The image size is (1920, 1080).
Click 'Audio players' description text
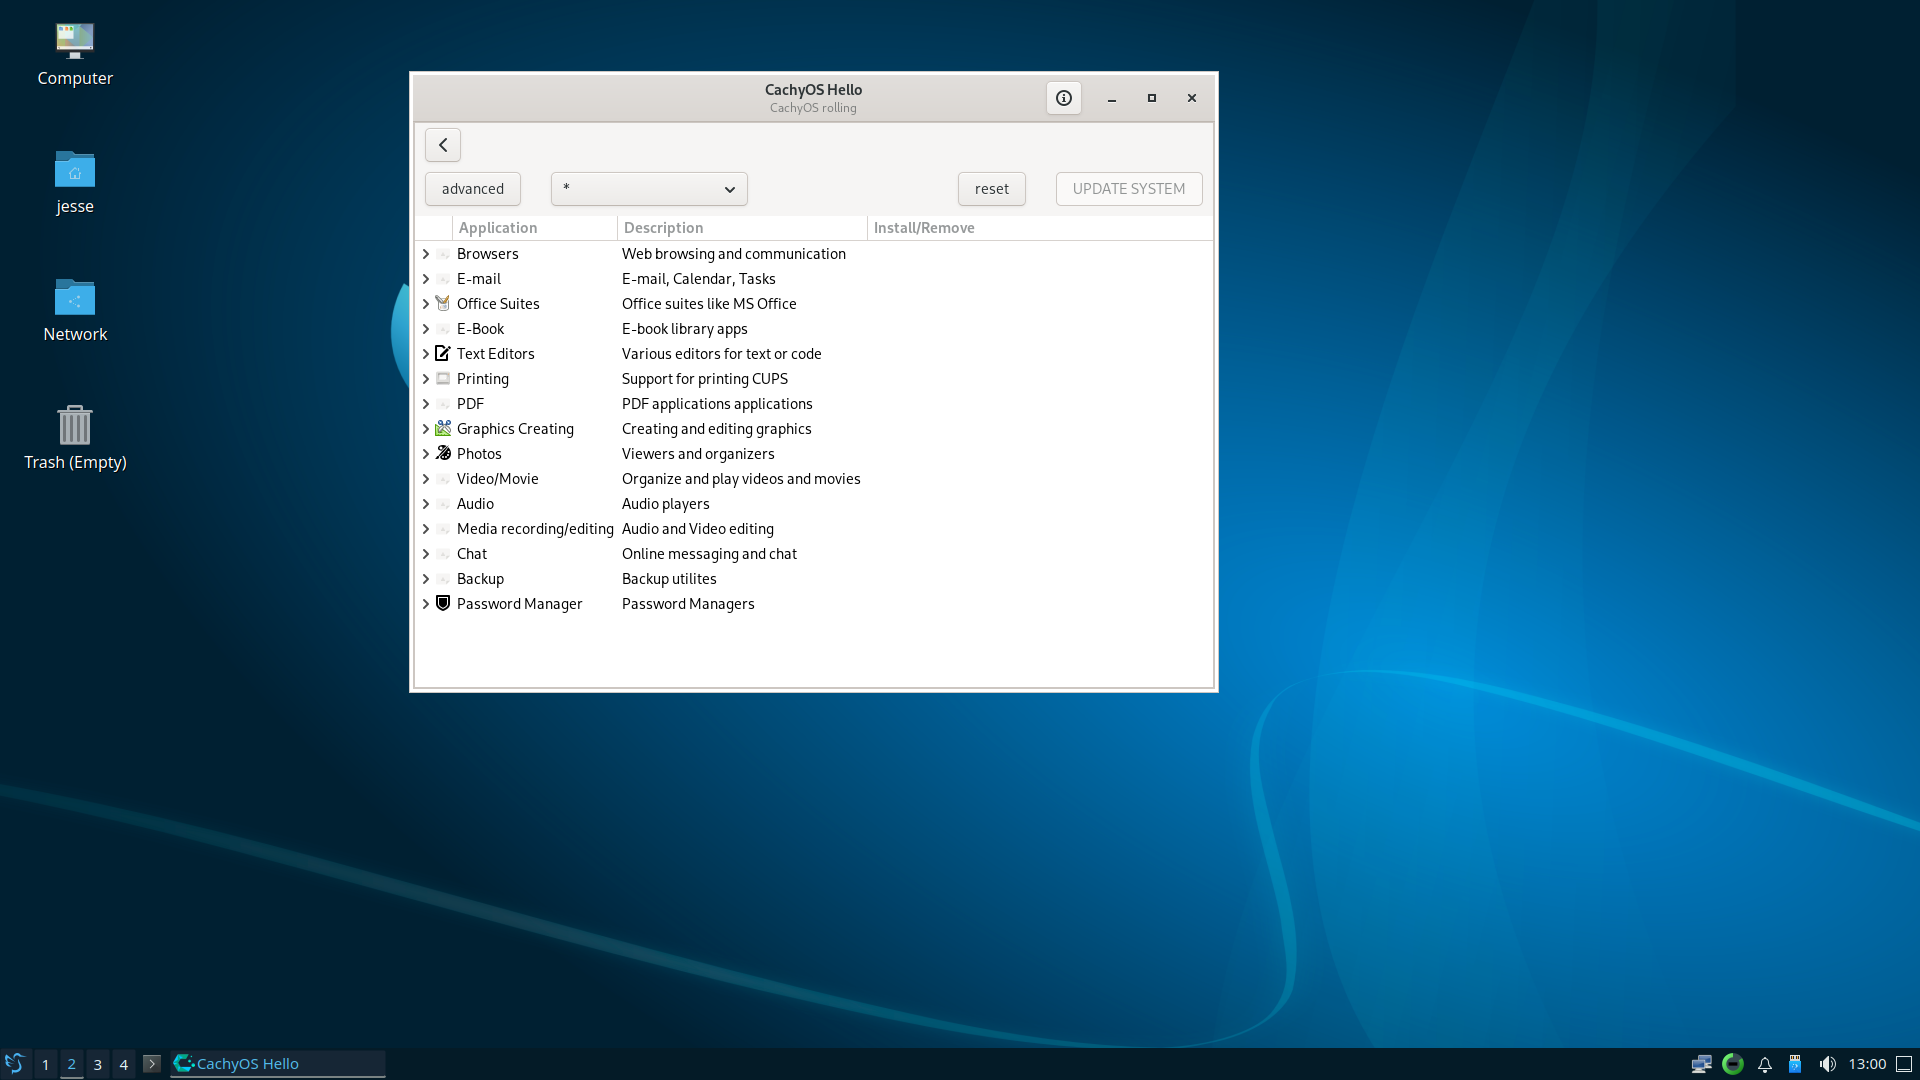coord(666,504)
